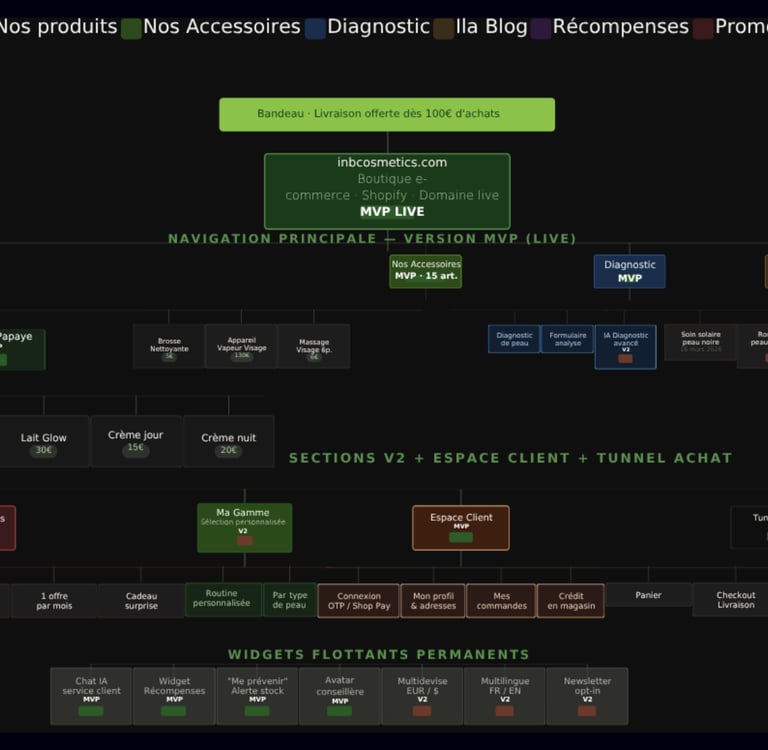
Task: Click the Soin solaire peau noire node
Action: tap(700, 342)
